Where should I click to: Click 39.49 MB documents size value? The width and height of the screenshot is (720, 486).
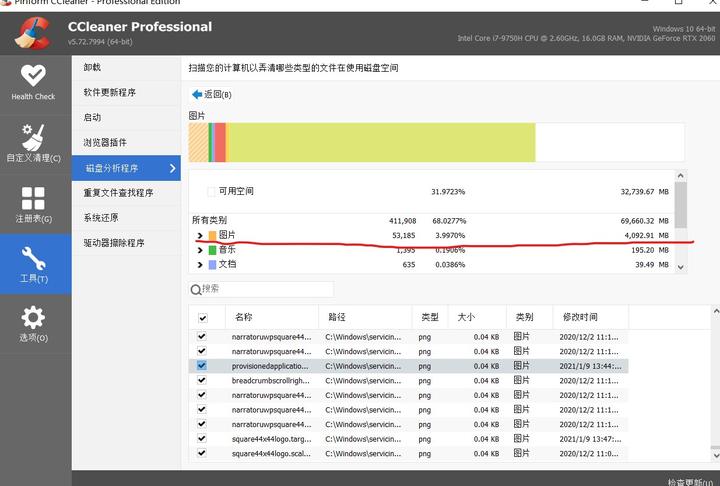[652, 265]
